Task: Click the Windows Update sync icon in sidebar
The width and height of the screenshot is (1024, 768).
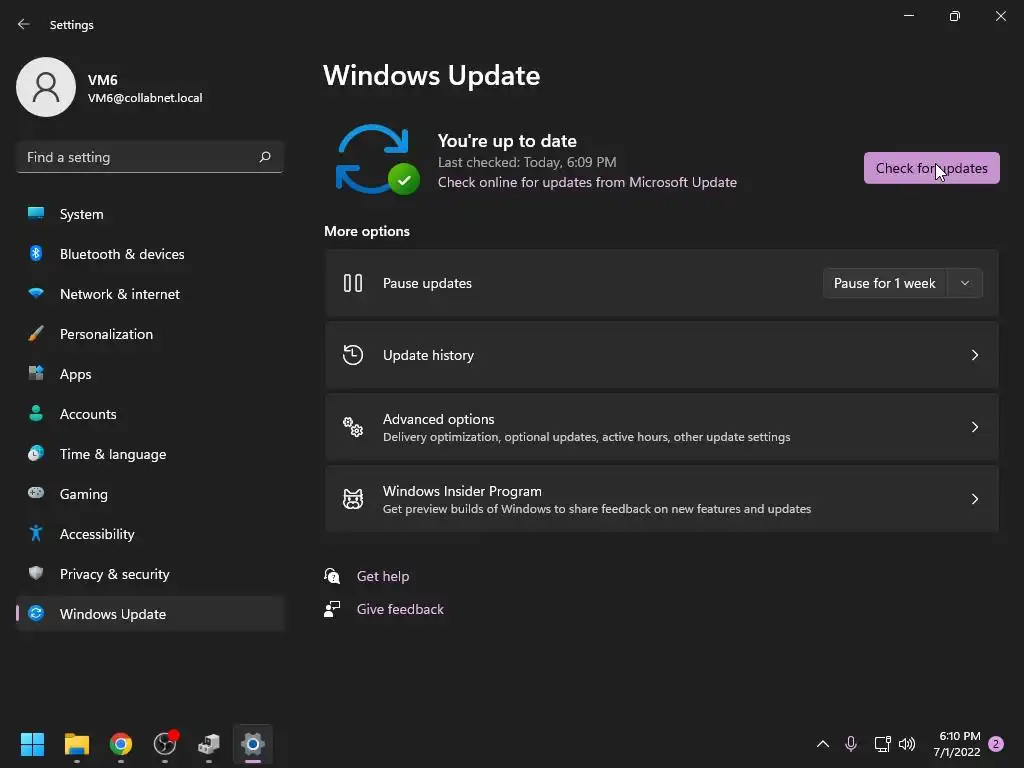Action: tap(36, 613)
